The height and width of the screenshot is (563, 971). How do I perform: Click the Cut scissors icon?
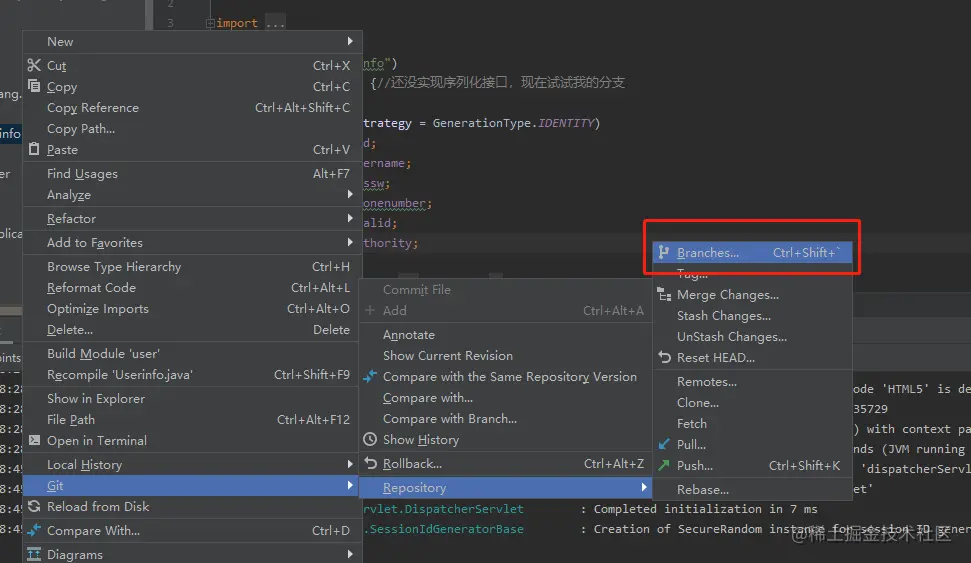(x=34, y=65)
